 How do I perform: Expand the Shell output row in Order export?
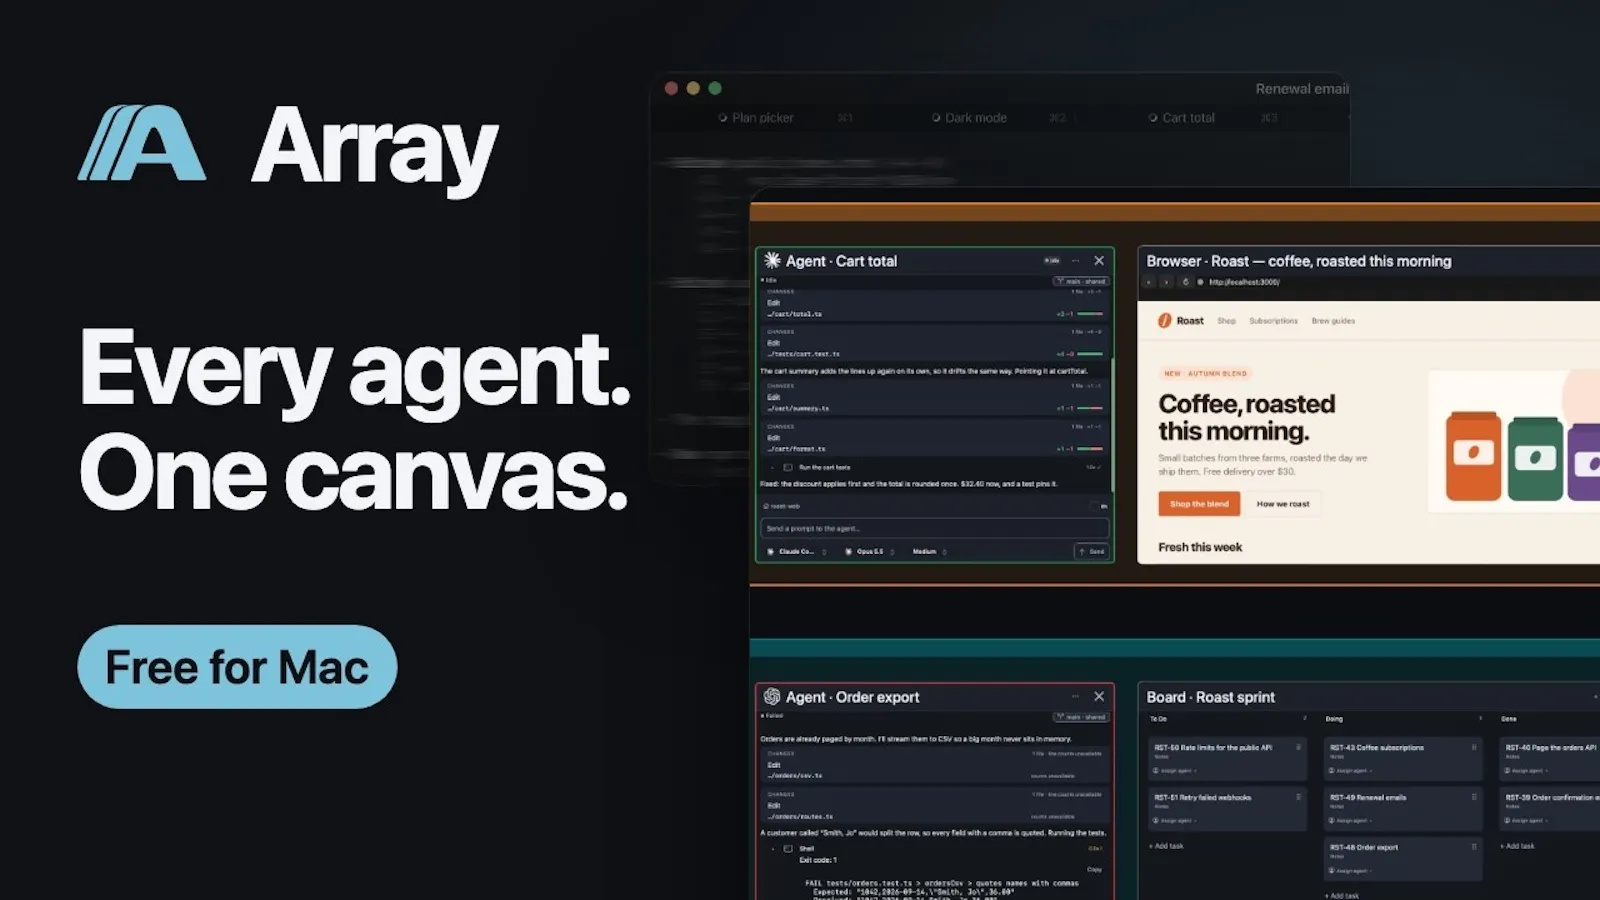tap(772, 848)
